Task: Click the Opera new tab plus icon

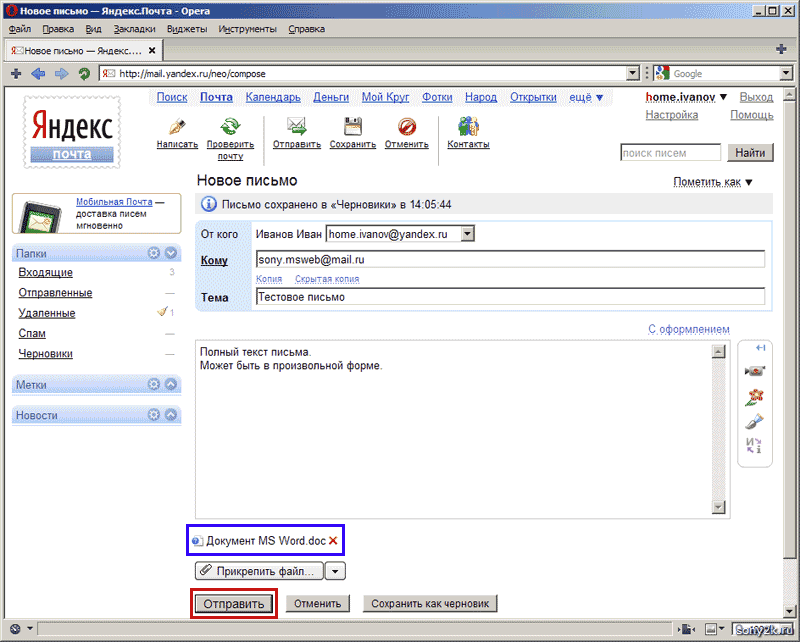Action: 16,74
